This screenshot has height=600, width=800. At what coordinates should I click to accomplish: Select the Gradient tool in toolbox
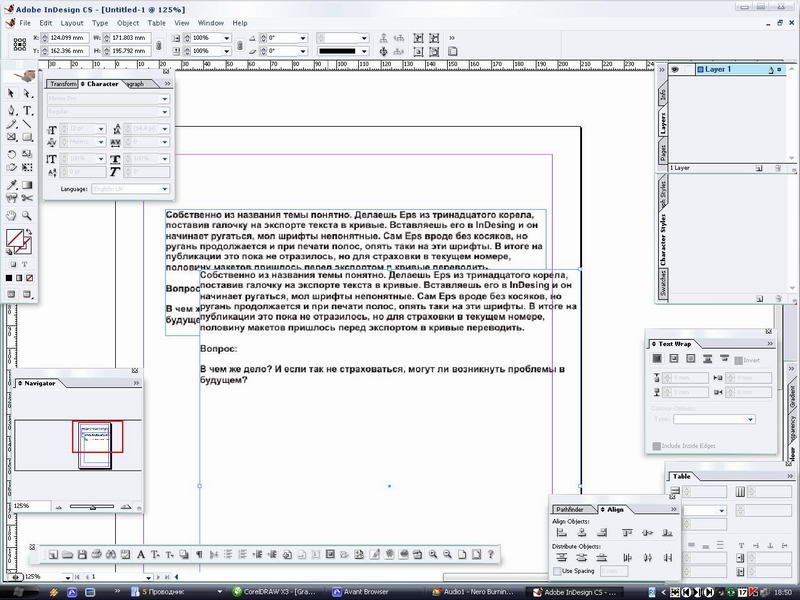[27, 185]
